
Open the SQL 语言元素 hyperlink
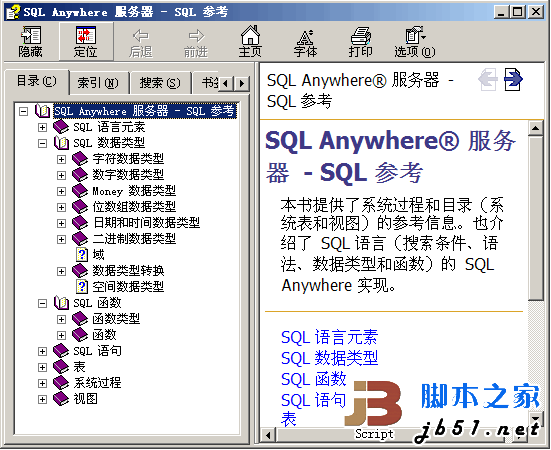(329, 337)
